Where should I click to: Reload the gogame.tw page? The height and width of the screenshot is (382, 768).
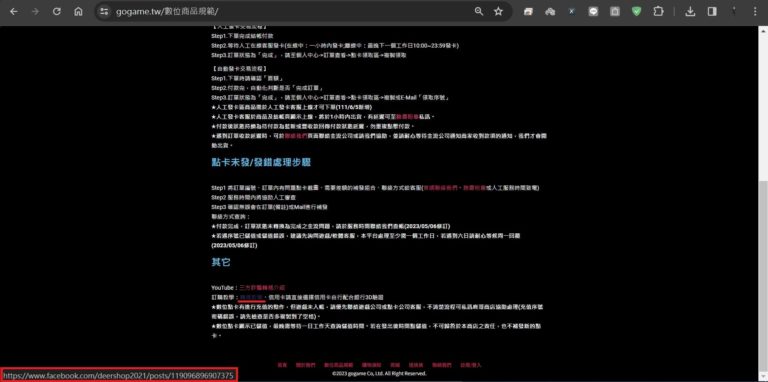coord(57,12)
